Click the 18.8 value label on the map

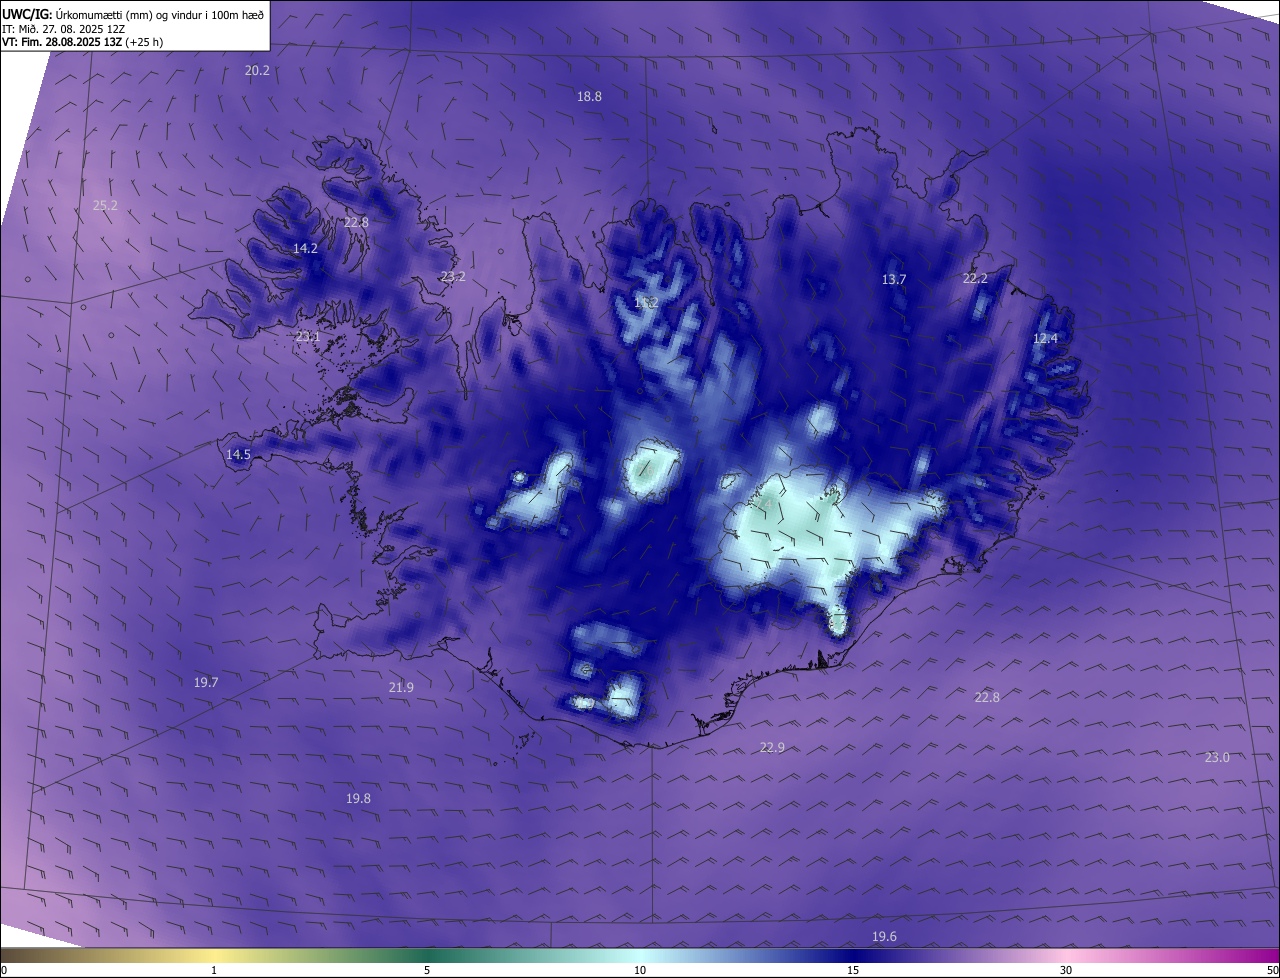click(589, 97)
